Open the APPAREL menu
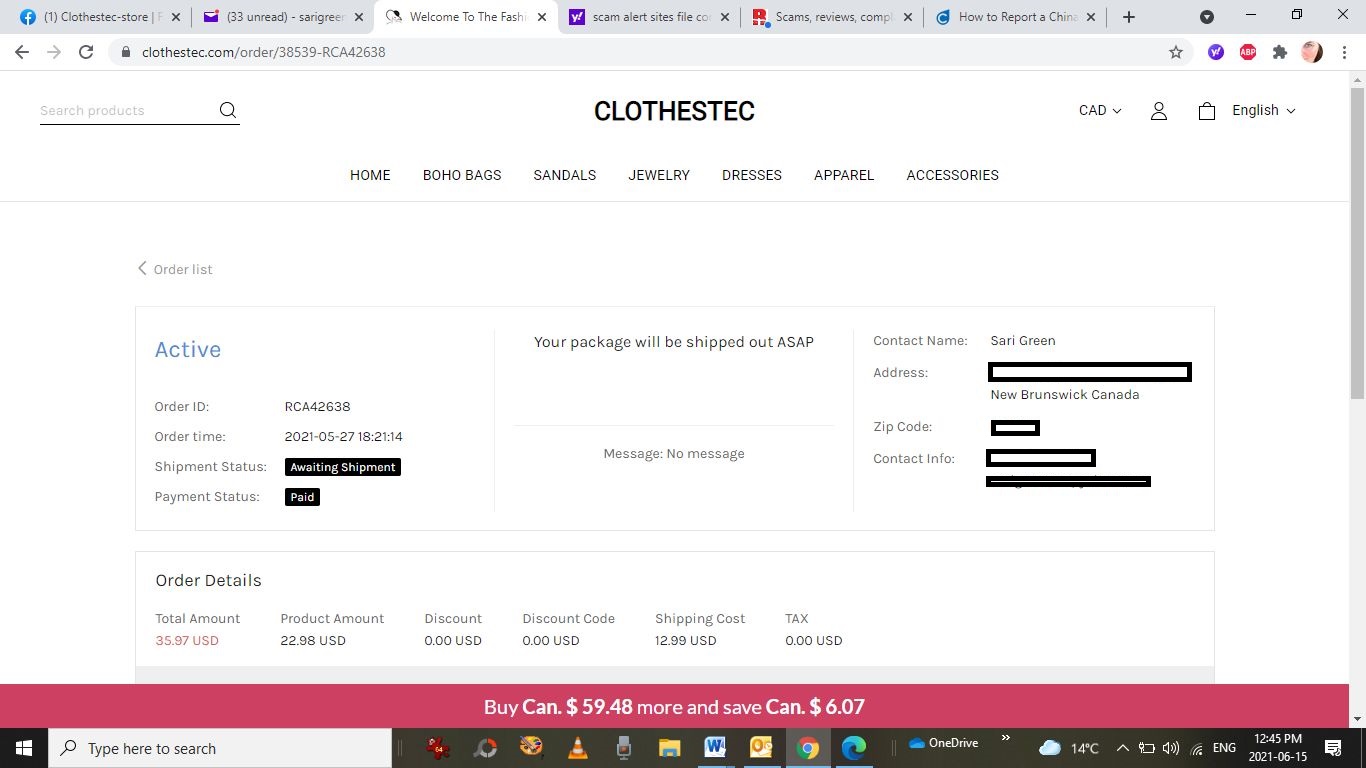This screenshot has width=1366, height=768. pyautogui.click(x=844, y=175)
